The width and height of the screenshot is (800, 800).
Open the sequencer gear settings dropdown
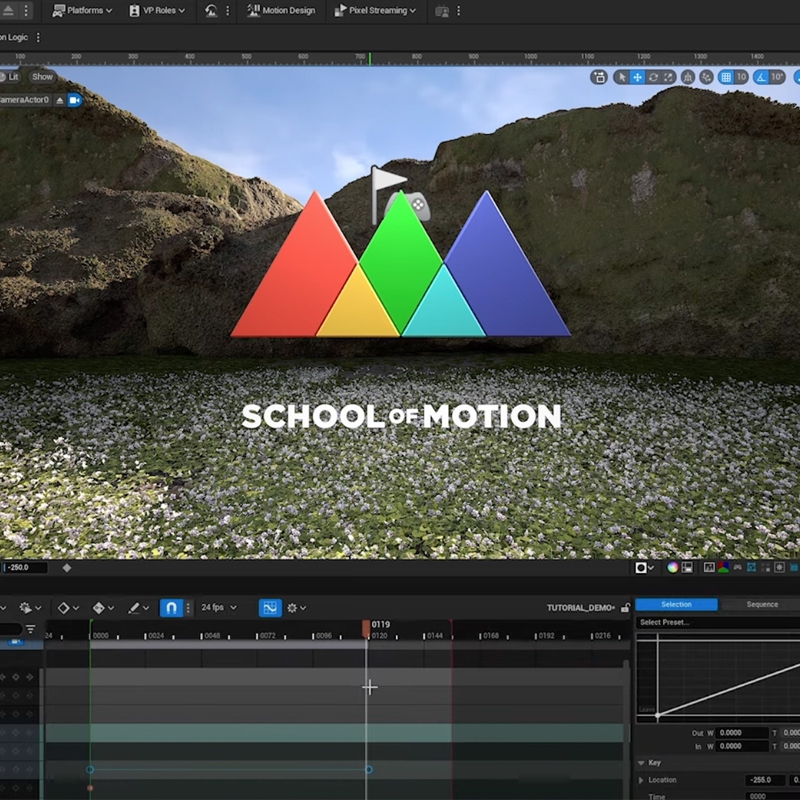(296, 608)
